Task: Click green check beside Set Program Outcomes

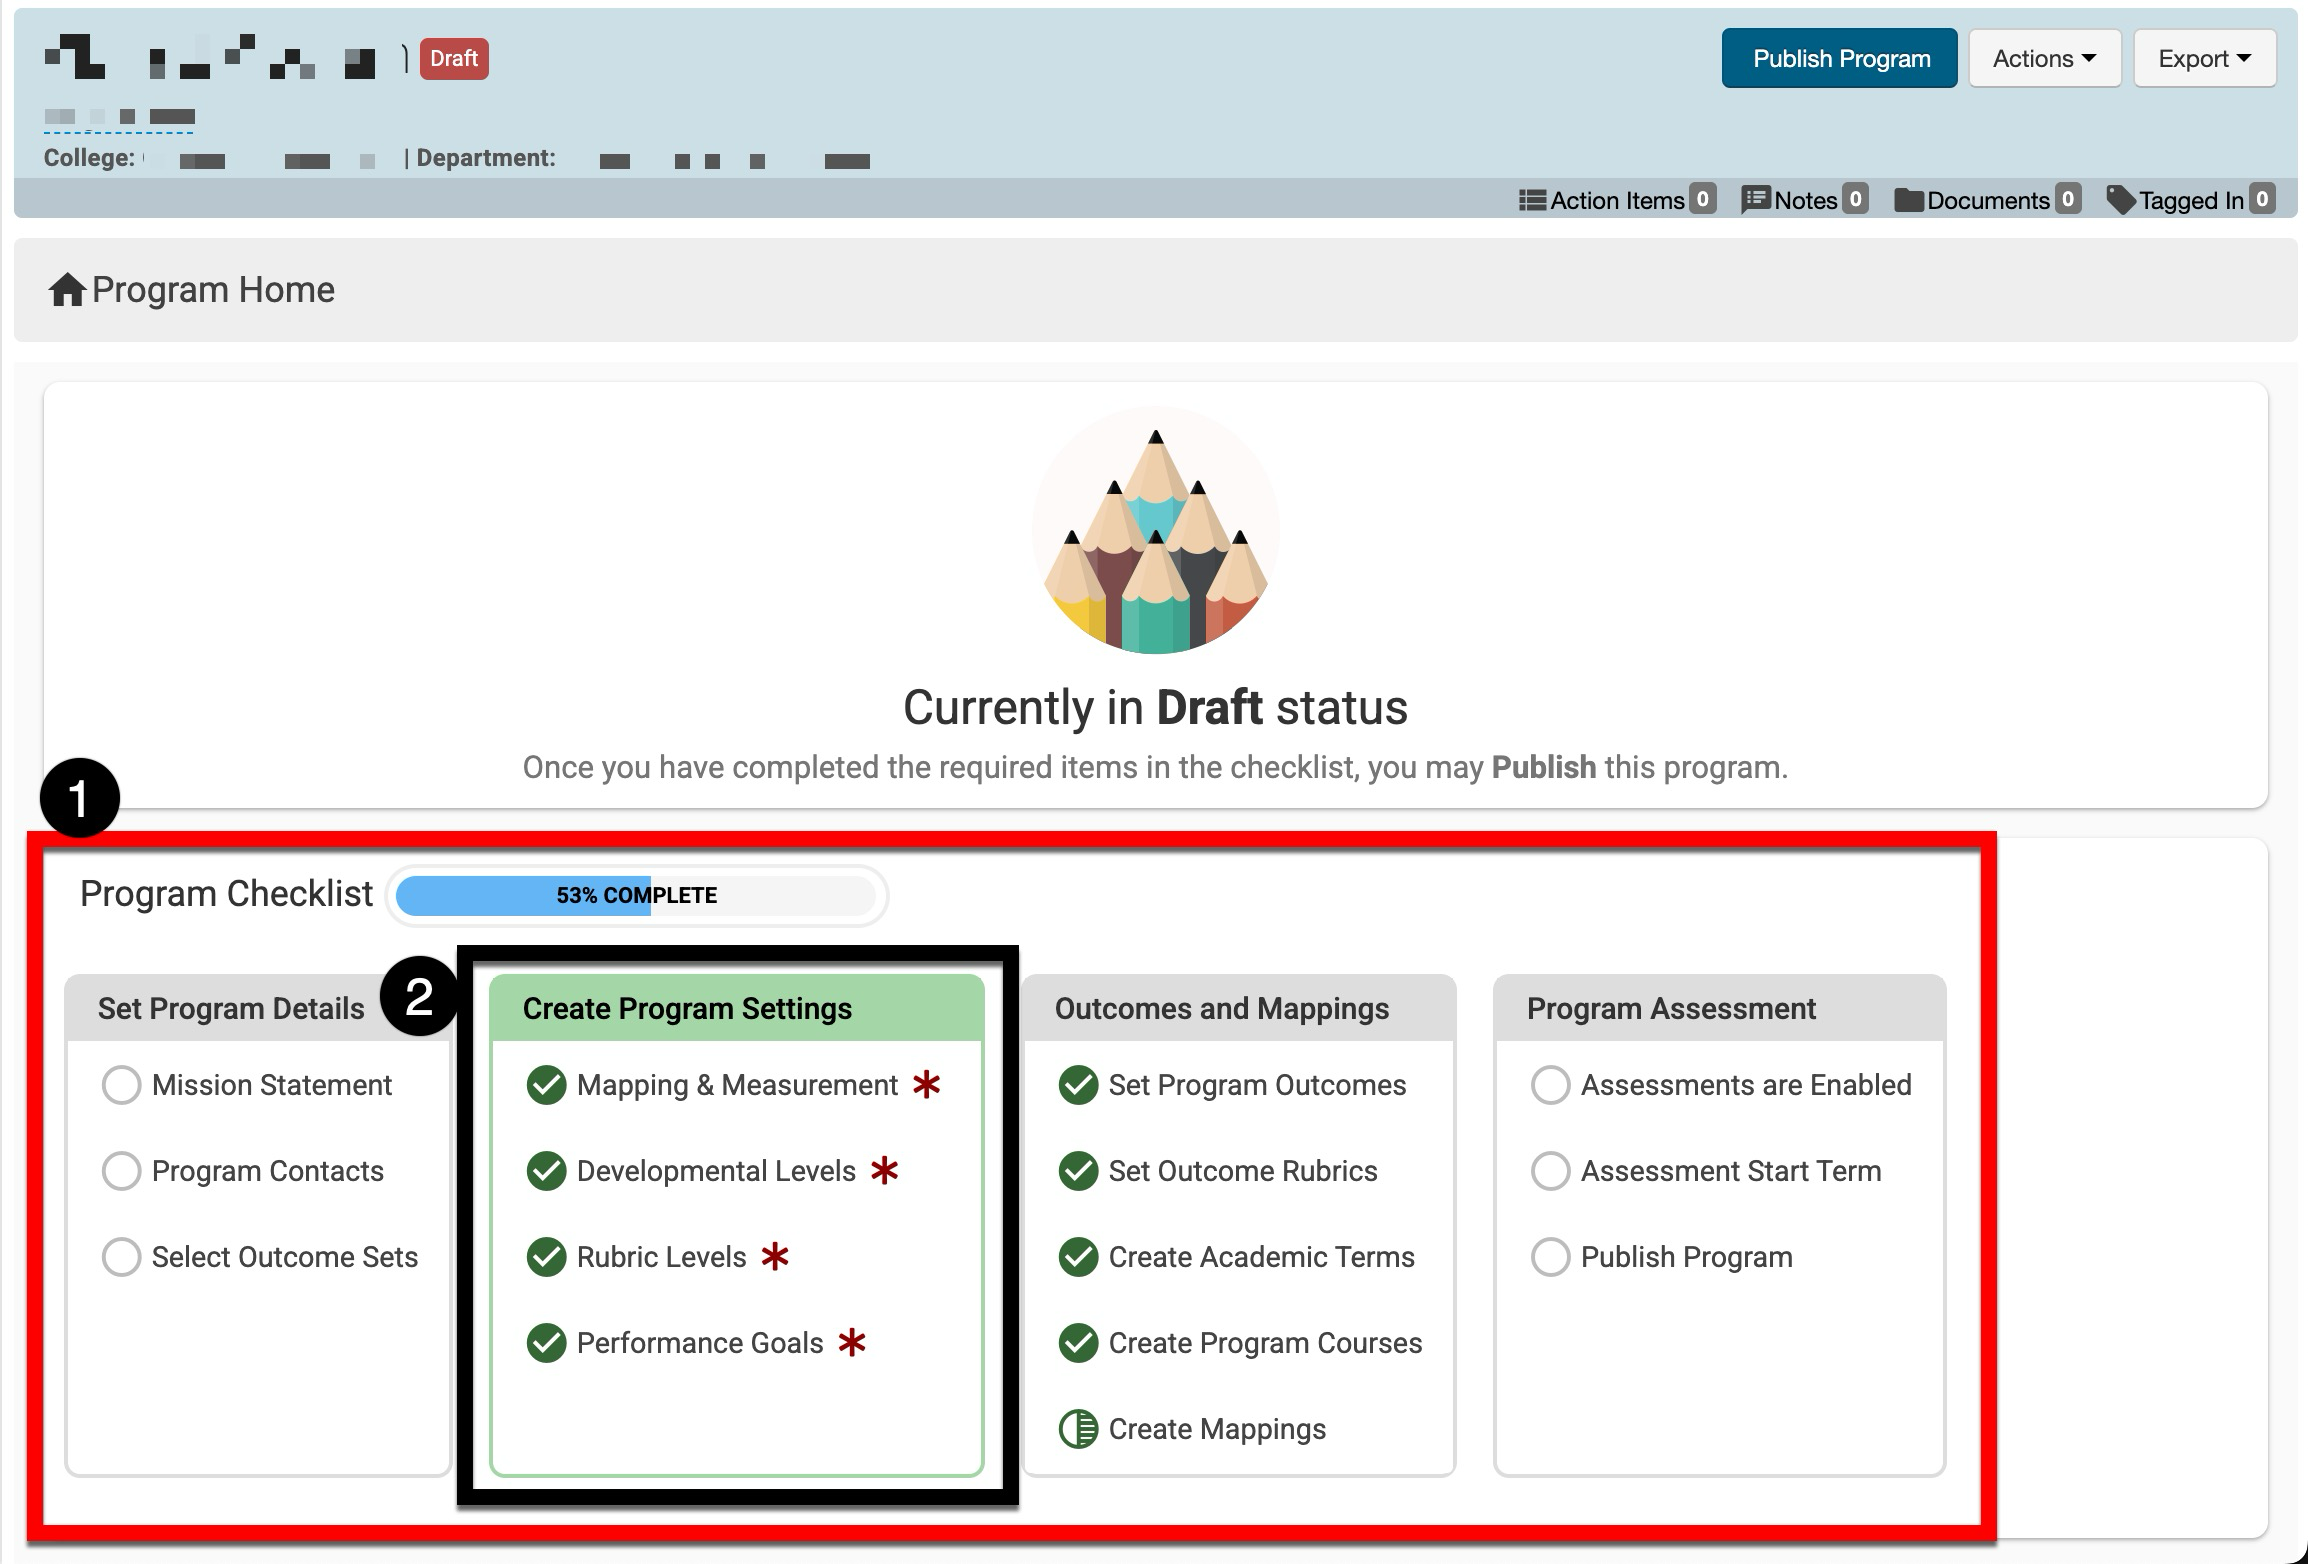Action: (x=1078, y=1085)
